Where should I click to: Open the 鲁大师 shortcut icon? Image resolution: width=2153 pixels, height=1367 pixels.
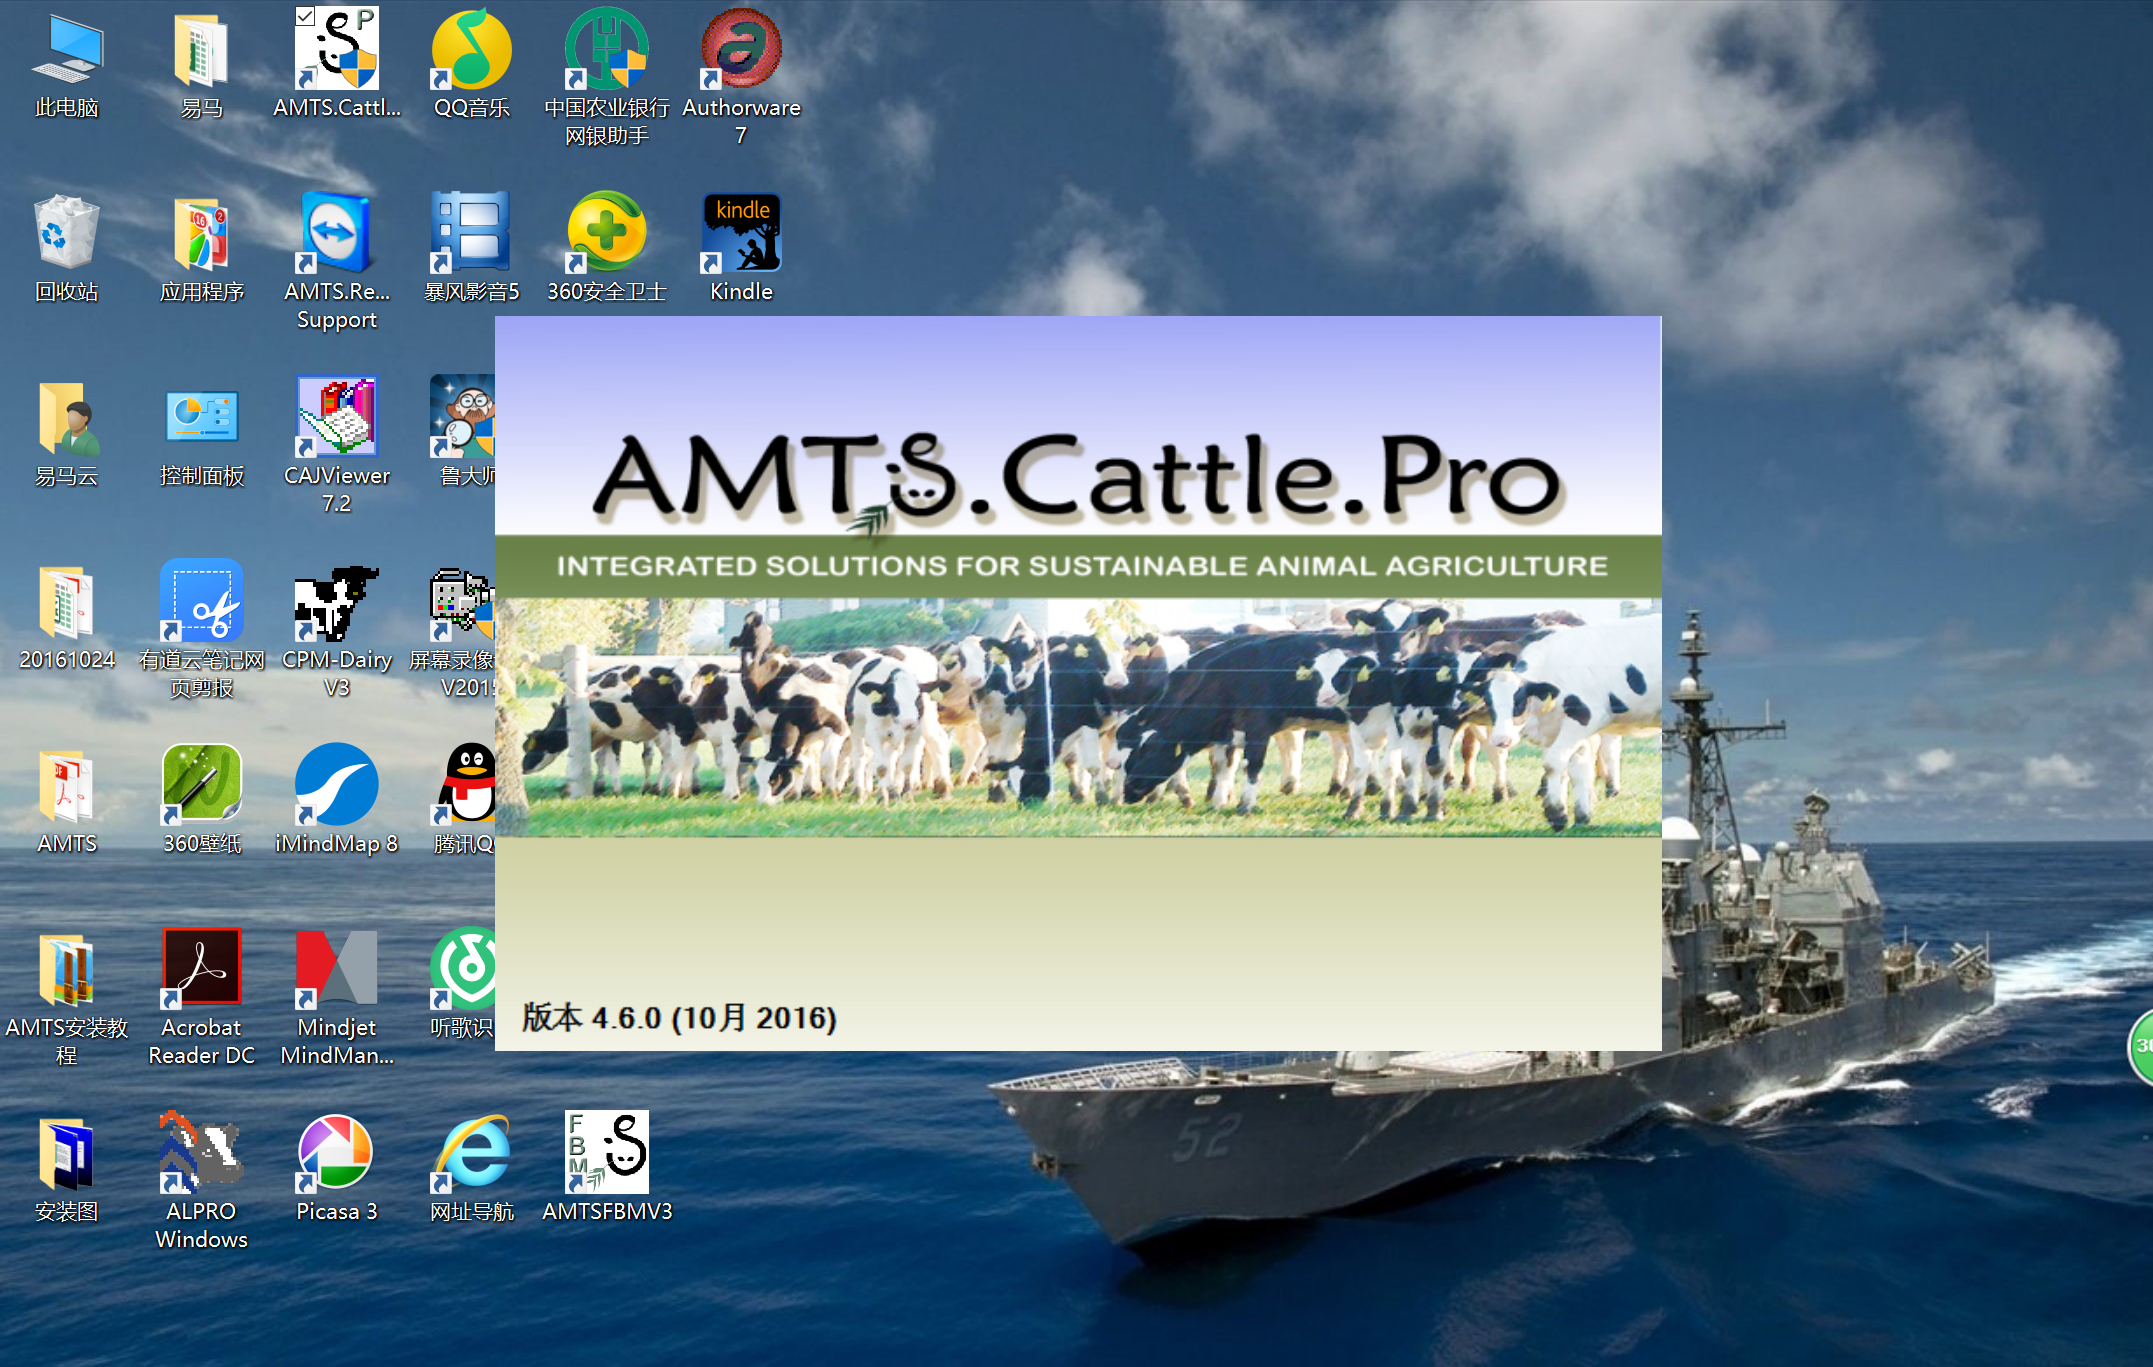coord(463,433)
